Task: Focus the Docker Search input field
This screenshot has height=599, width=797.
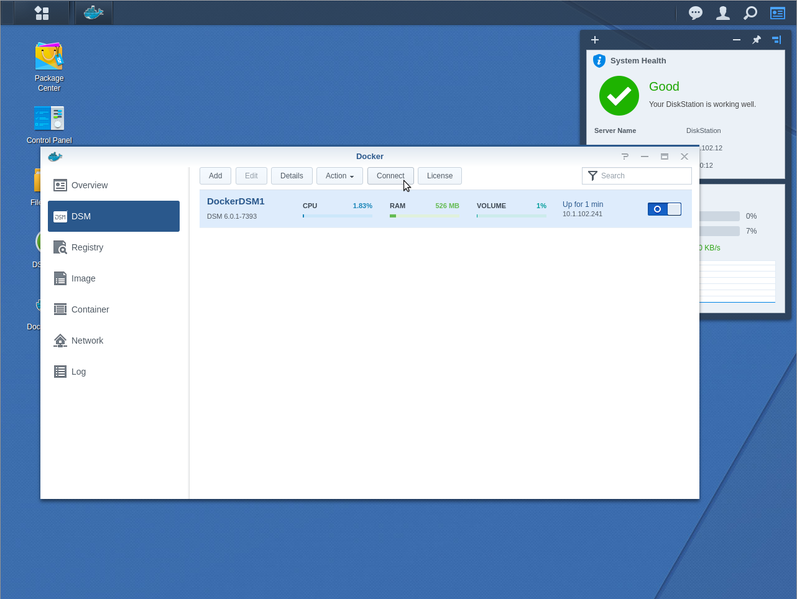Action: (637, 176)
